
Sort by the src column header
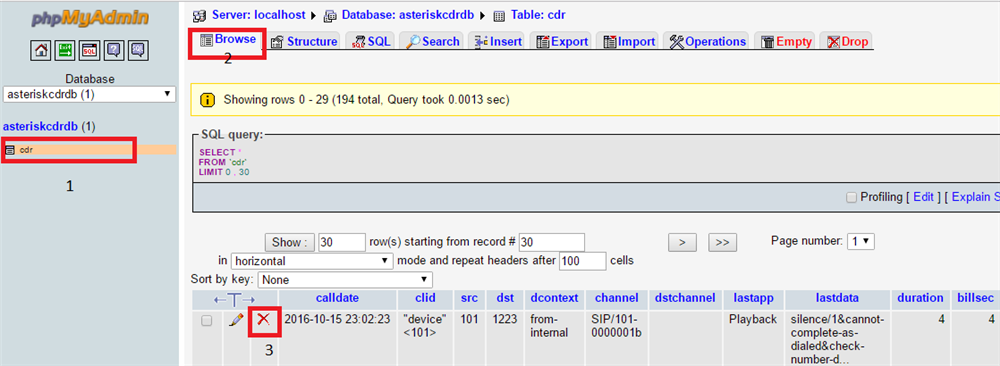click(469, 298)
